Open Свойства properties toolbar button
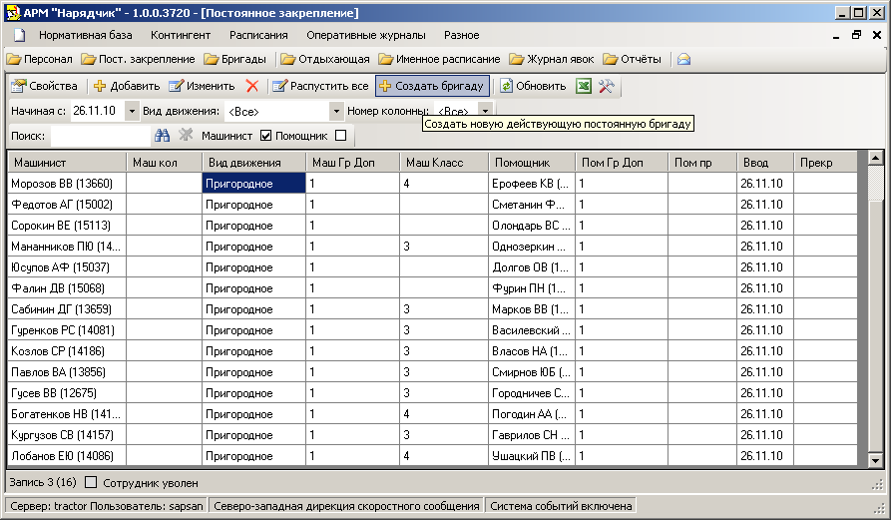 point(44,86)
